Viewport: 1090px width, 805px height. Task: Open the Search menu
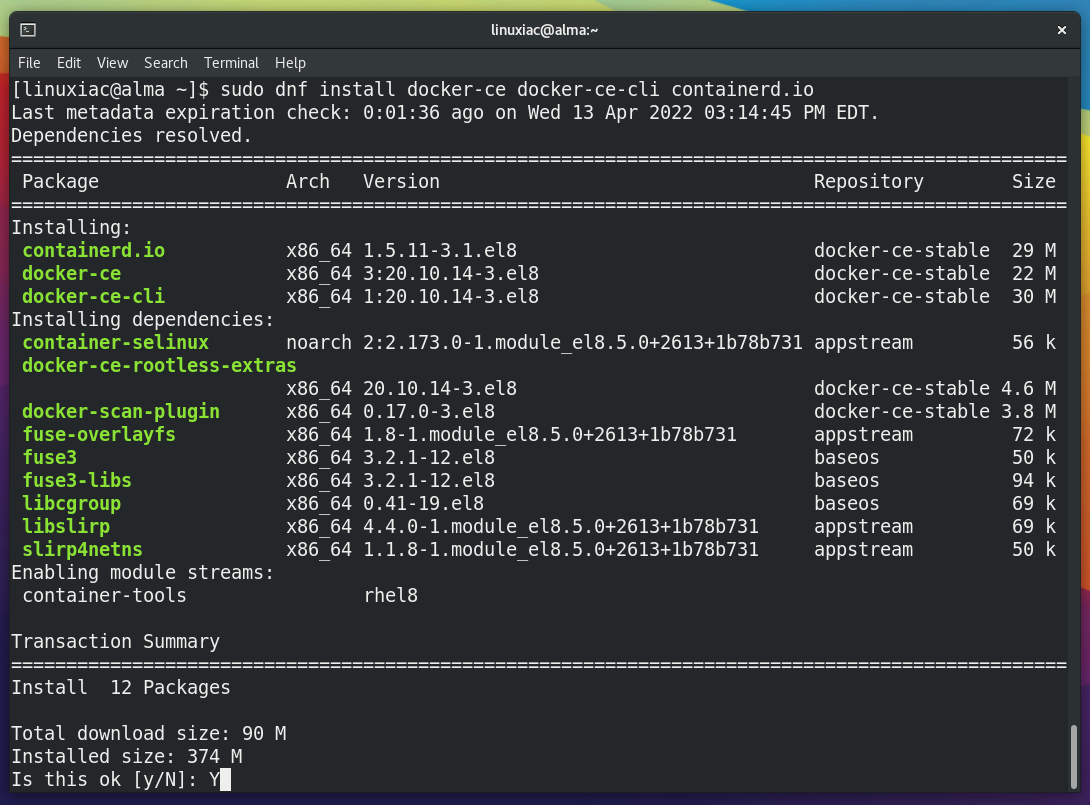165,63
